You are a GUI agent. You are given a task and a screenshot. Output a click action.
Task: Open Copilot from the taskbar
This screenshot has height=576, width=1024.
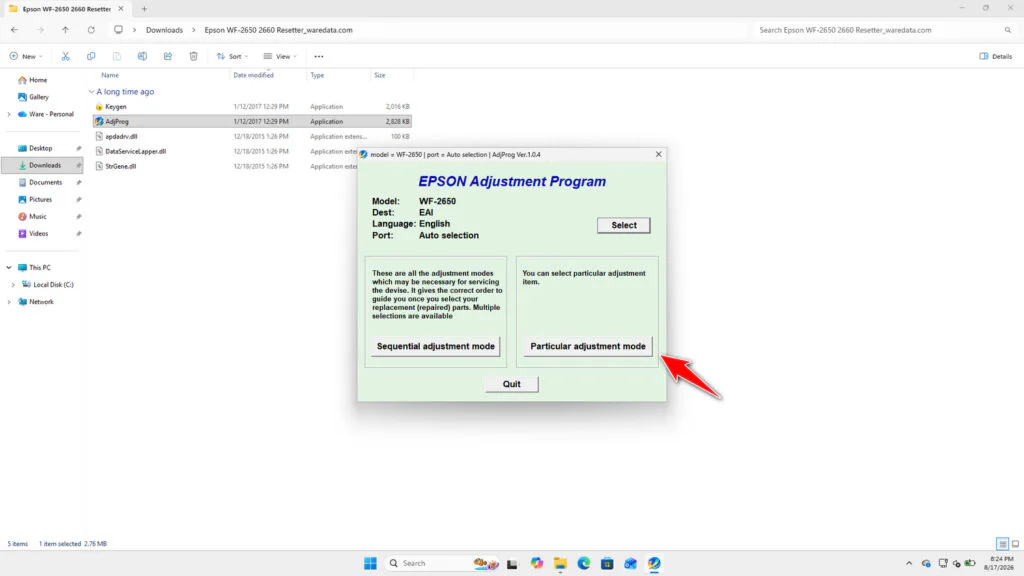coord(537,563)
